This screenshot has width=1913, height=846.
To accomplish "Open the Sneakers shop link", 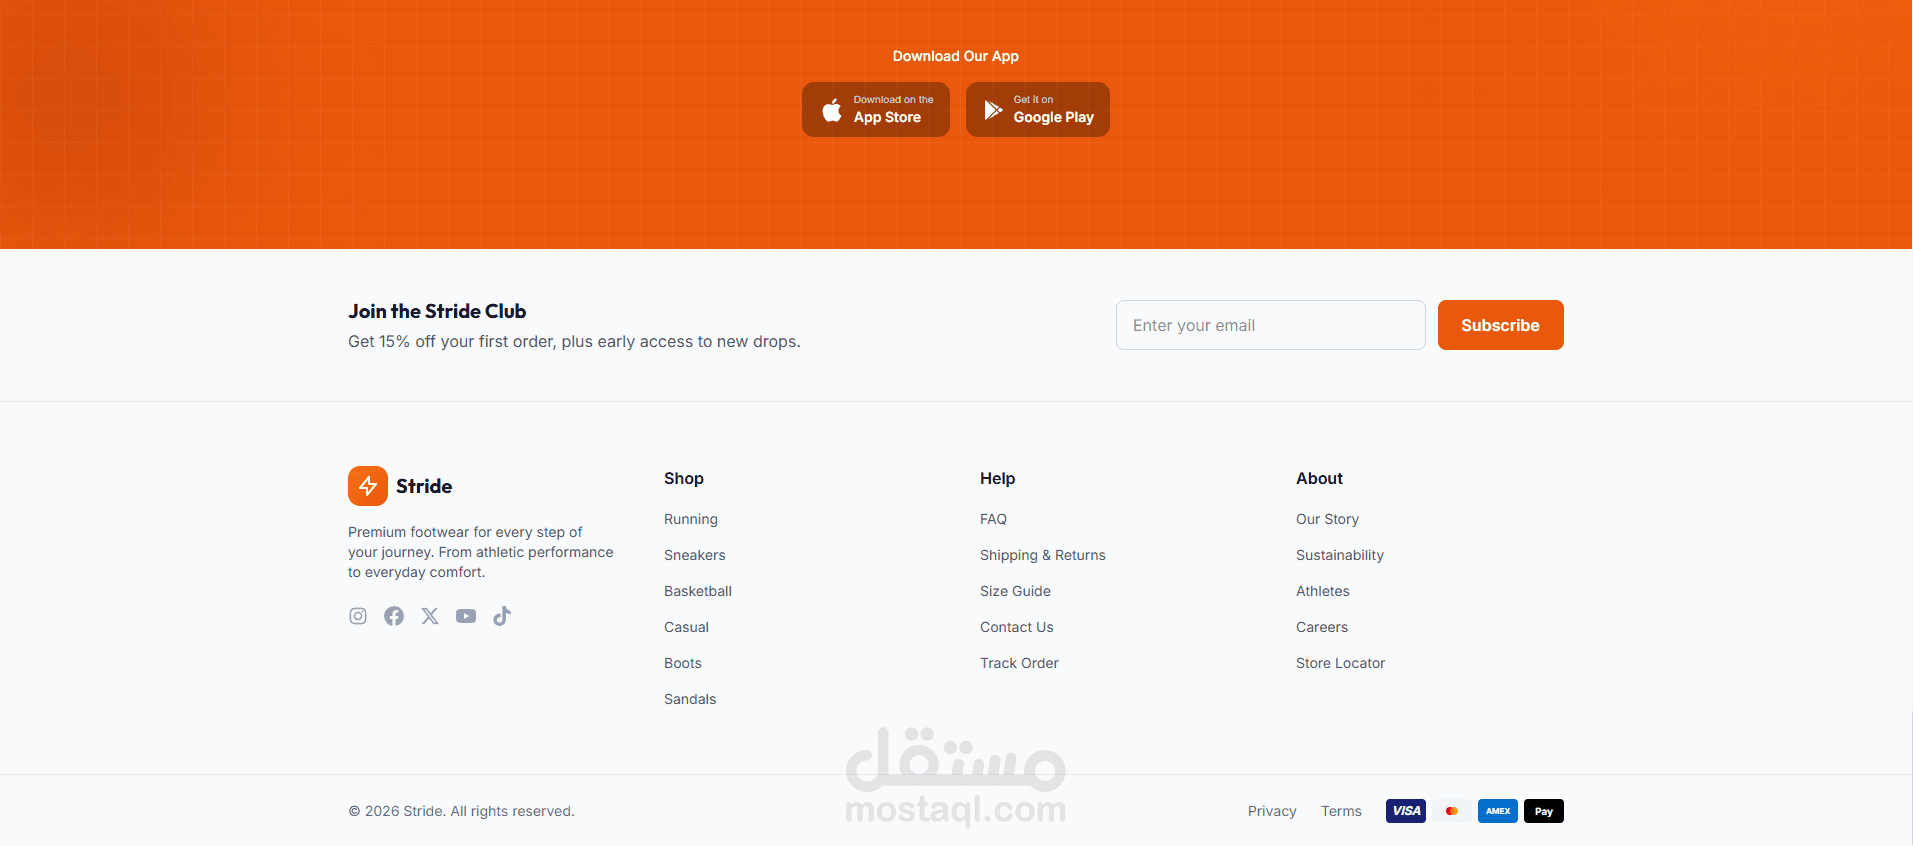I will [x=695, y=555].
